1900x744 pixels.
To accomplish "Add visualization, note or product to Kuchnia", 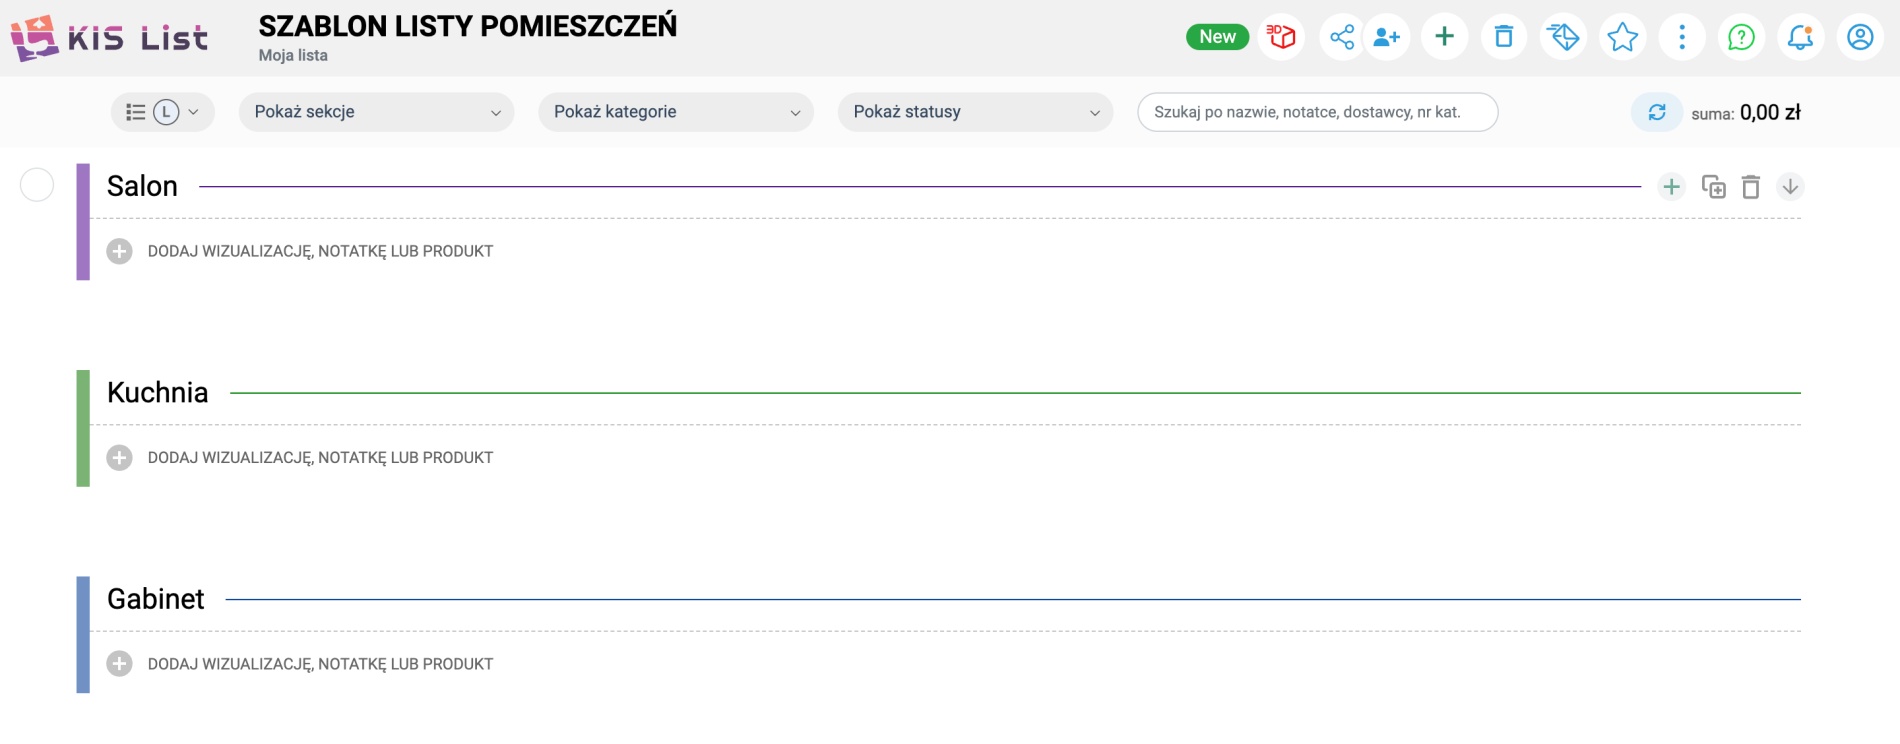I will pos(119,458).
